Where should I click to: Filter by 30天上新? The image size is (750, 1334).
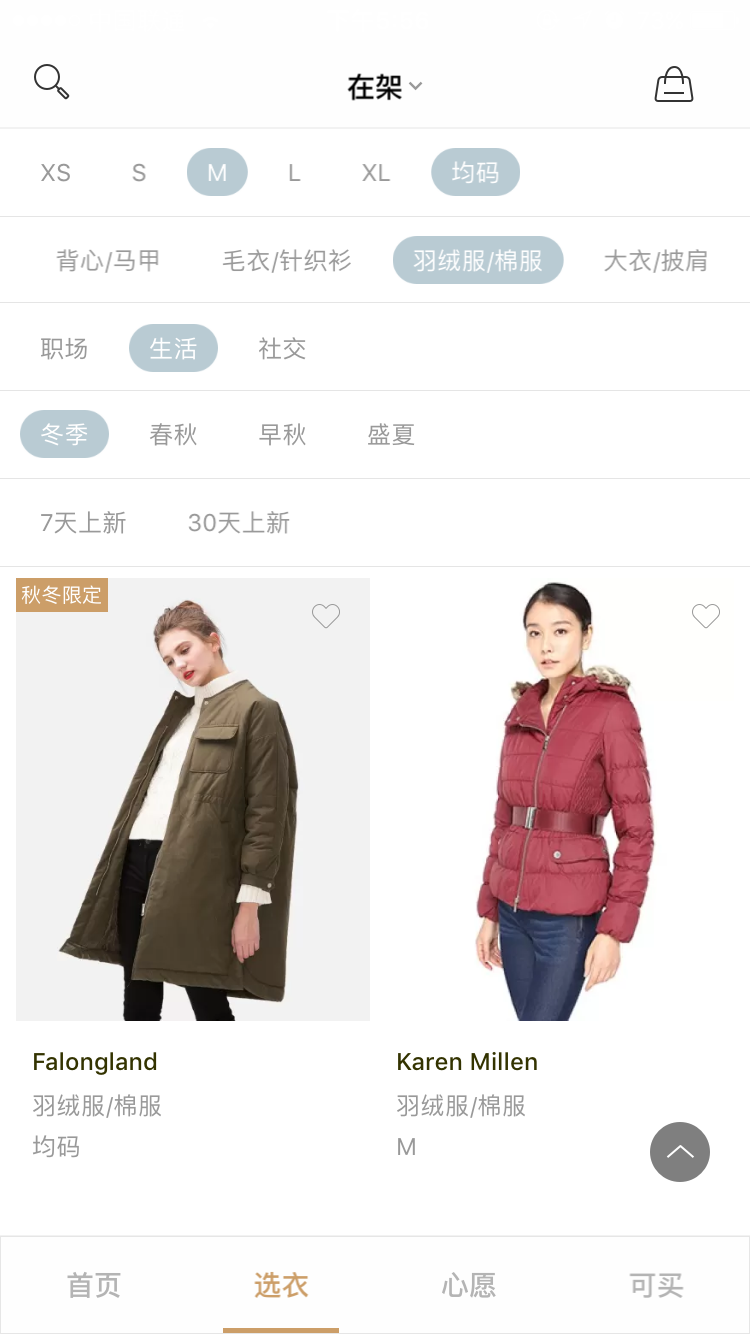coord(239,523)
